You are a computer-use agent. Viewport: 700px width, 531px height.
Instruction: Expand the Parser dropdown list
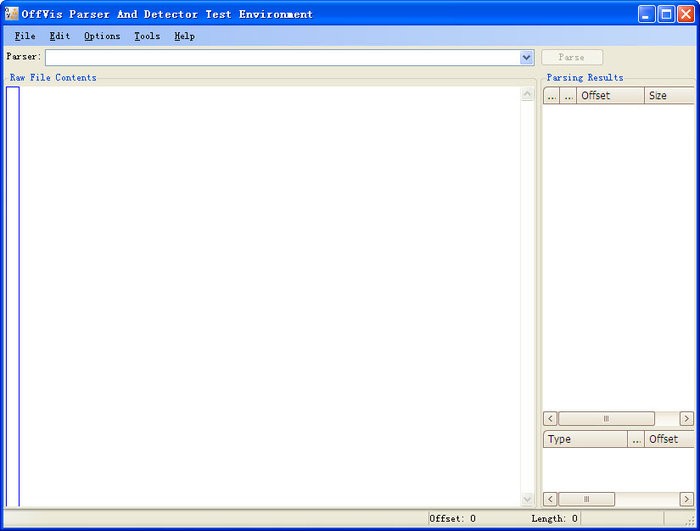pyautogui.click(x=527, y=57)
